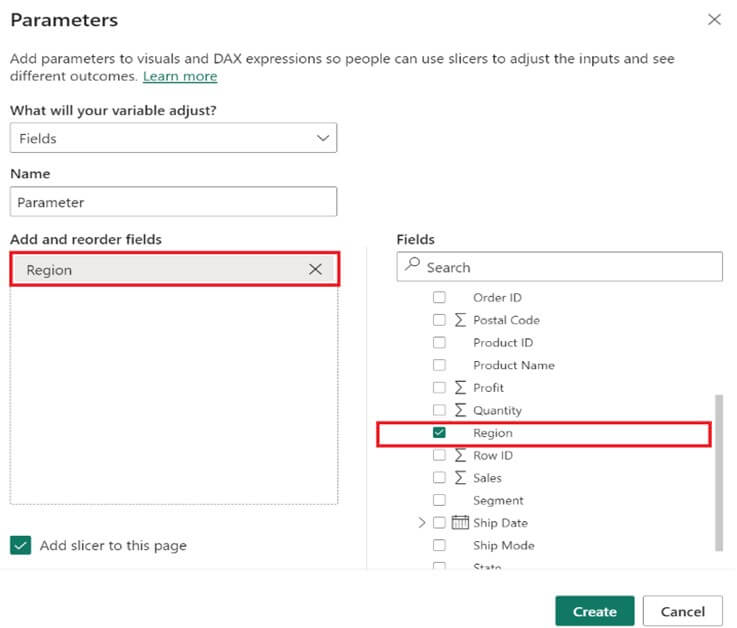Click the Name input field containing Parameter
This screenshot has width=737, height=628.
point(173,202)
